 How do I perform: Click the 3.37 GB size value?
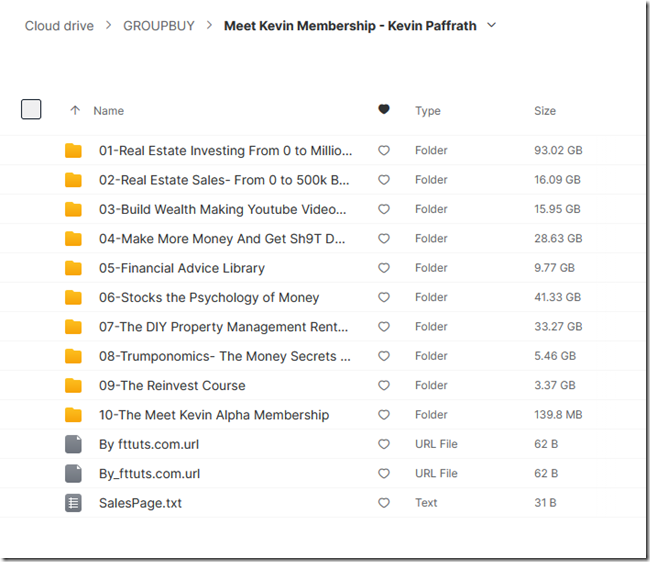555,385
